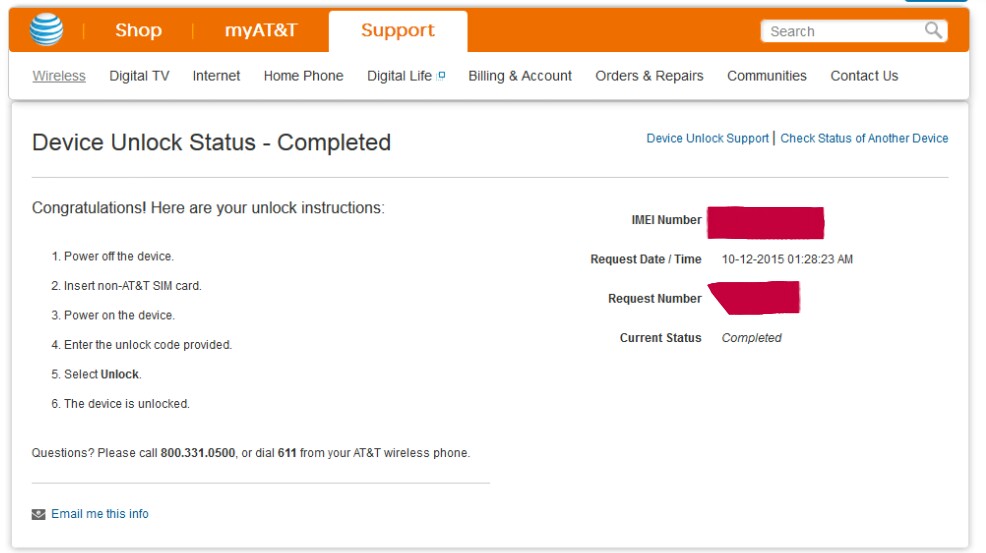Screen dimensions: 986x553
Task: Select Internet in the navigation bar
Action: [216, 76]
